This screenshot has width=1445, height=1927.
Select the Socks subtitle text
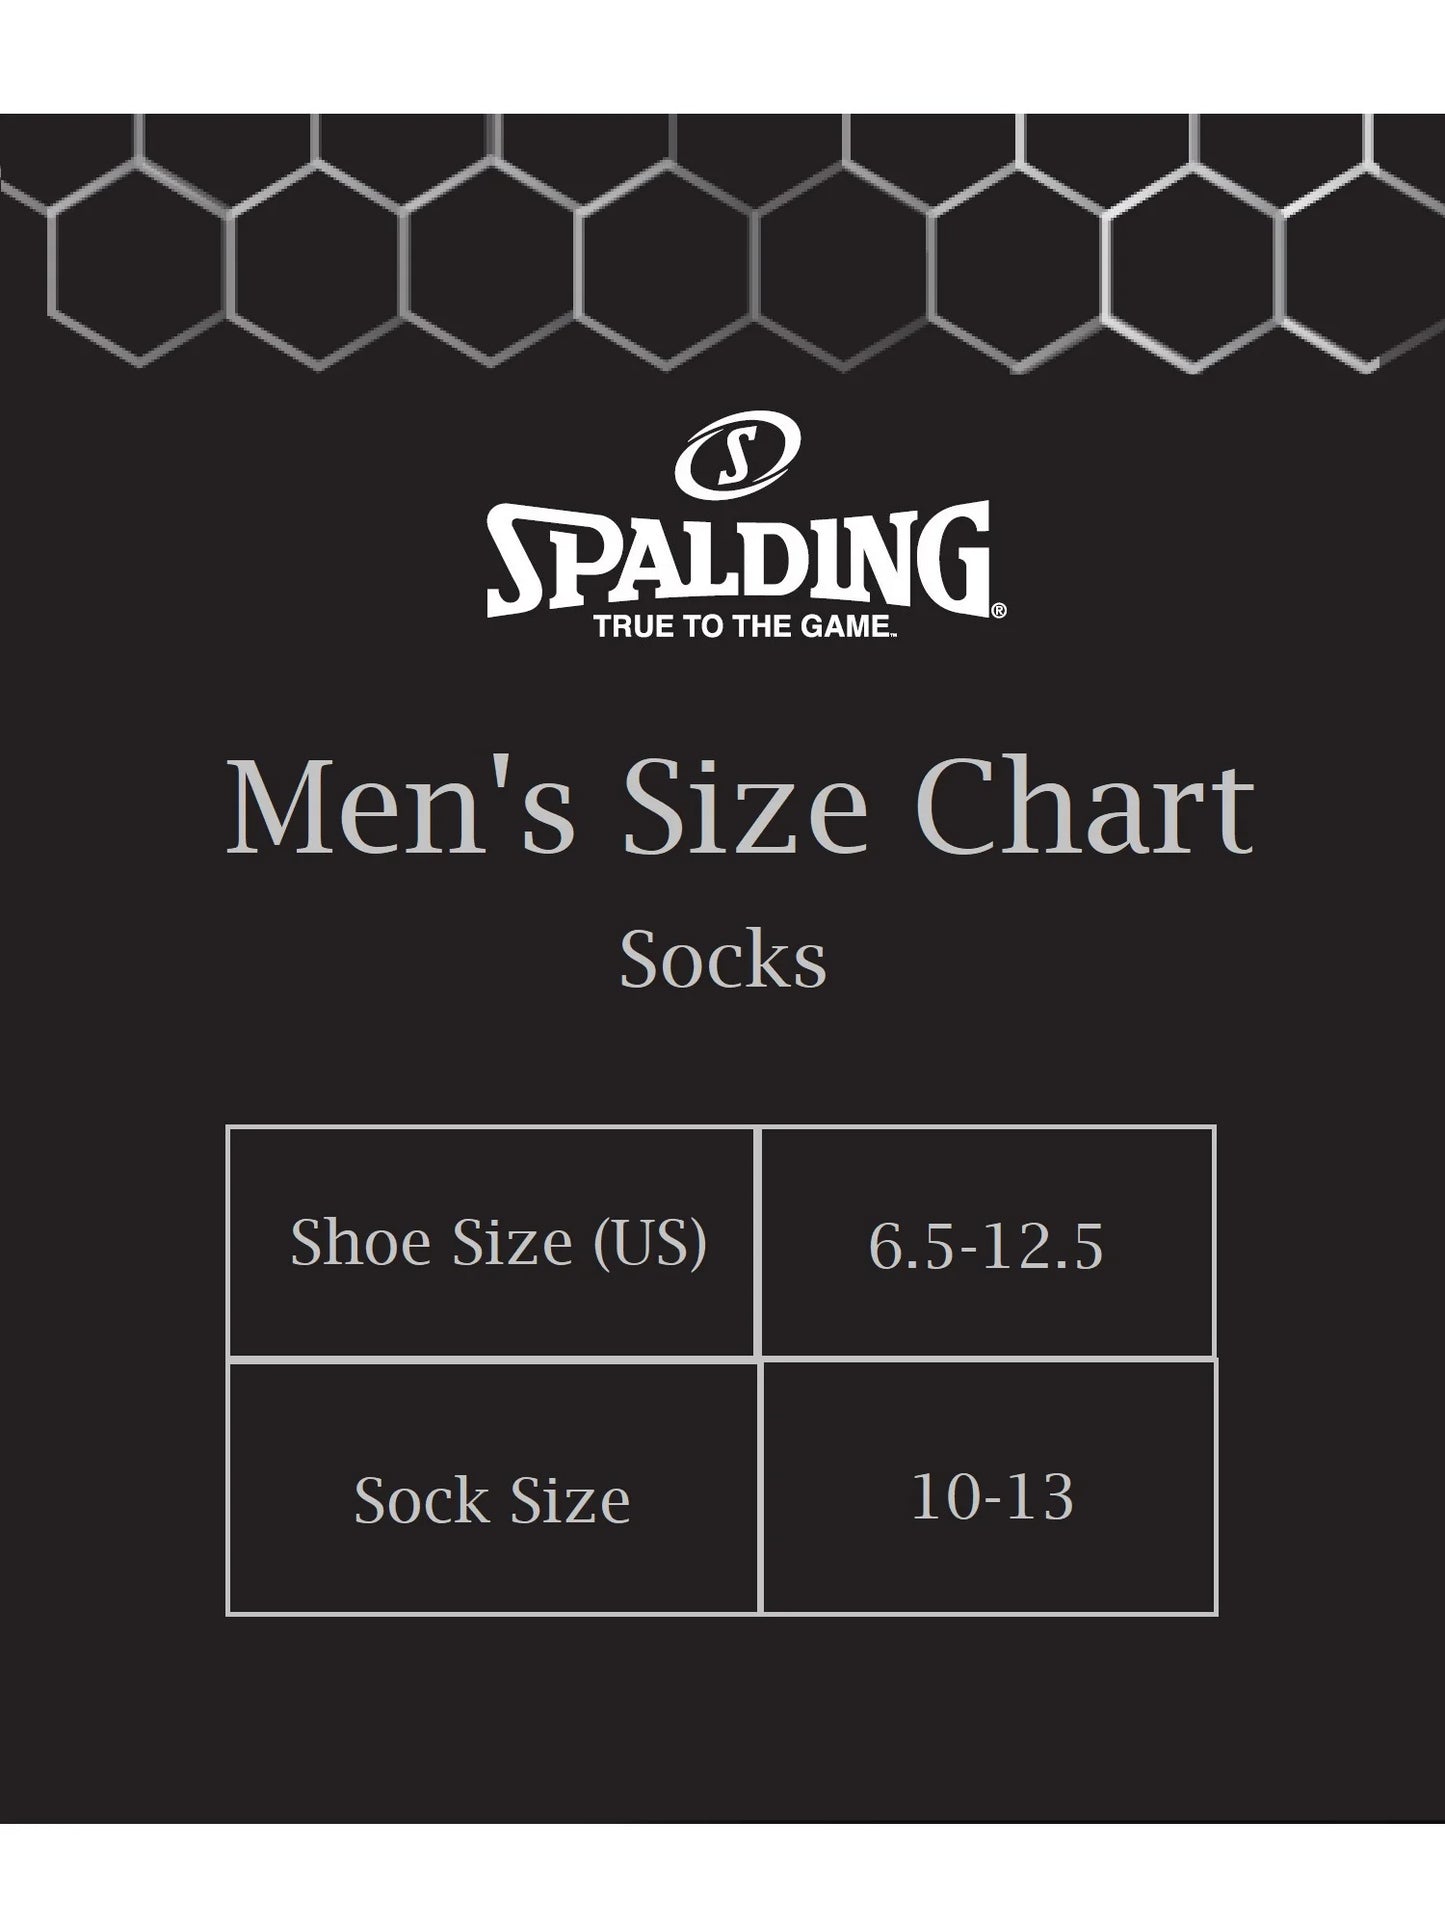[723, 961]
